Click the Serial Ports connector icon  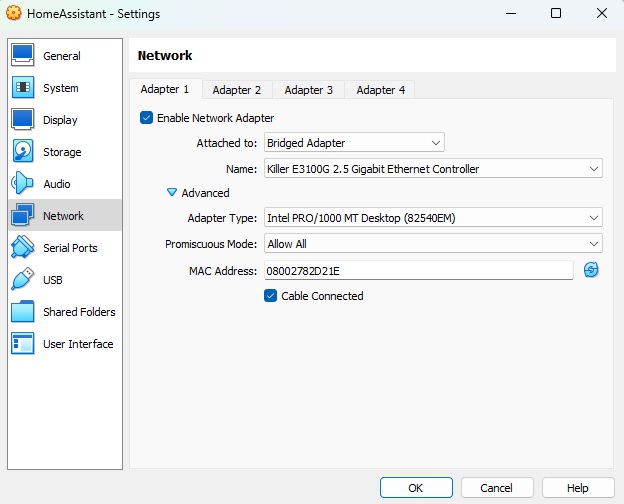pos(23,247)
